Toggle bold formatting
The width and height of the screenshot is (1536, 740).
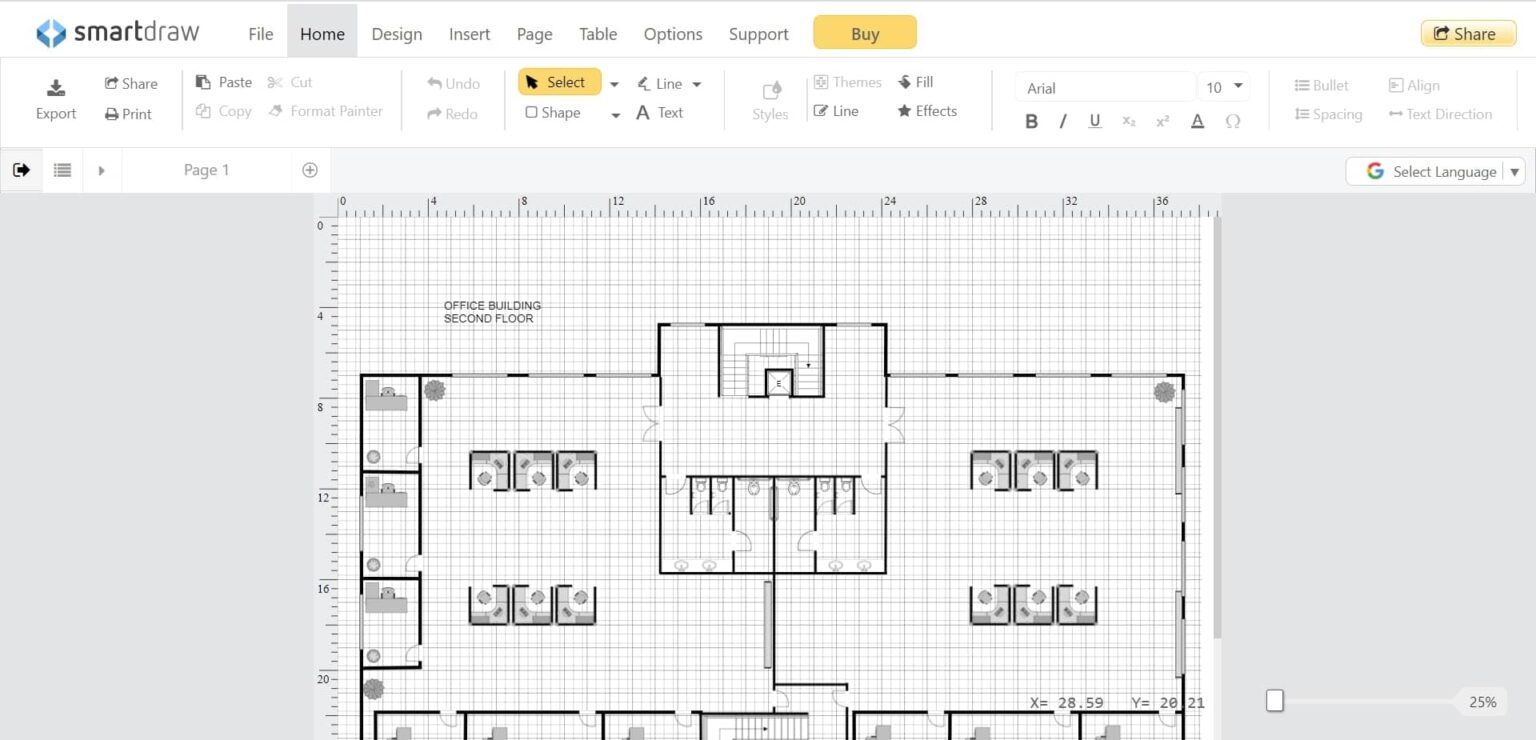(1031, 121)
